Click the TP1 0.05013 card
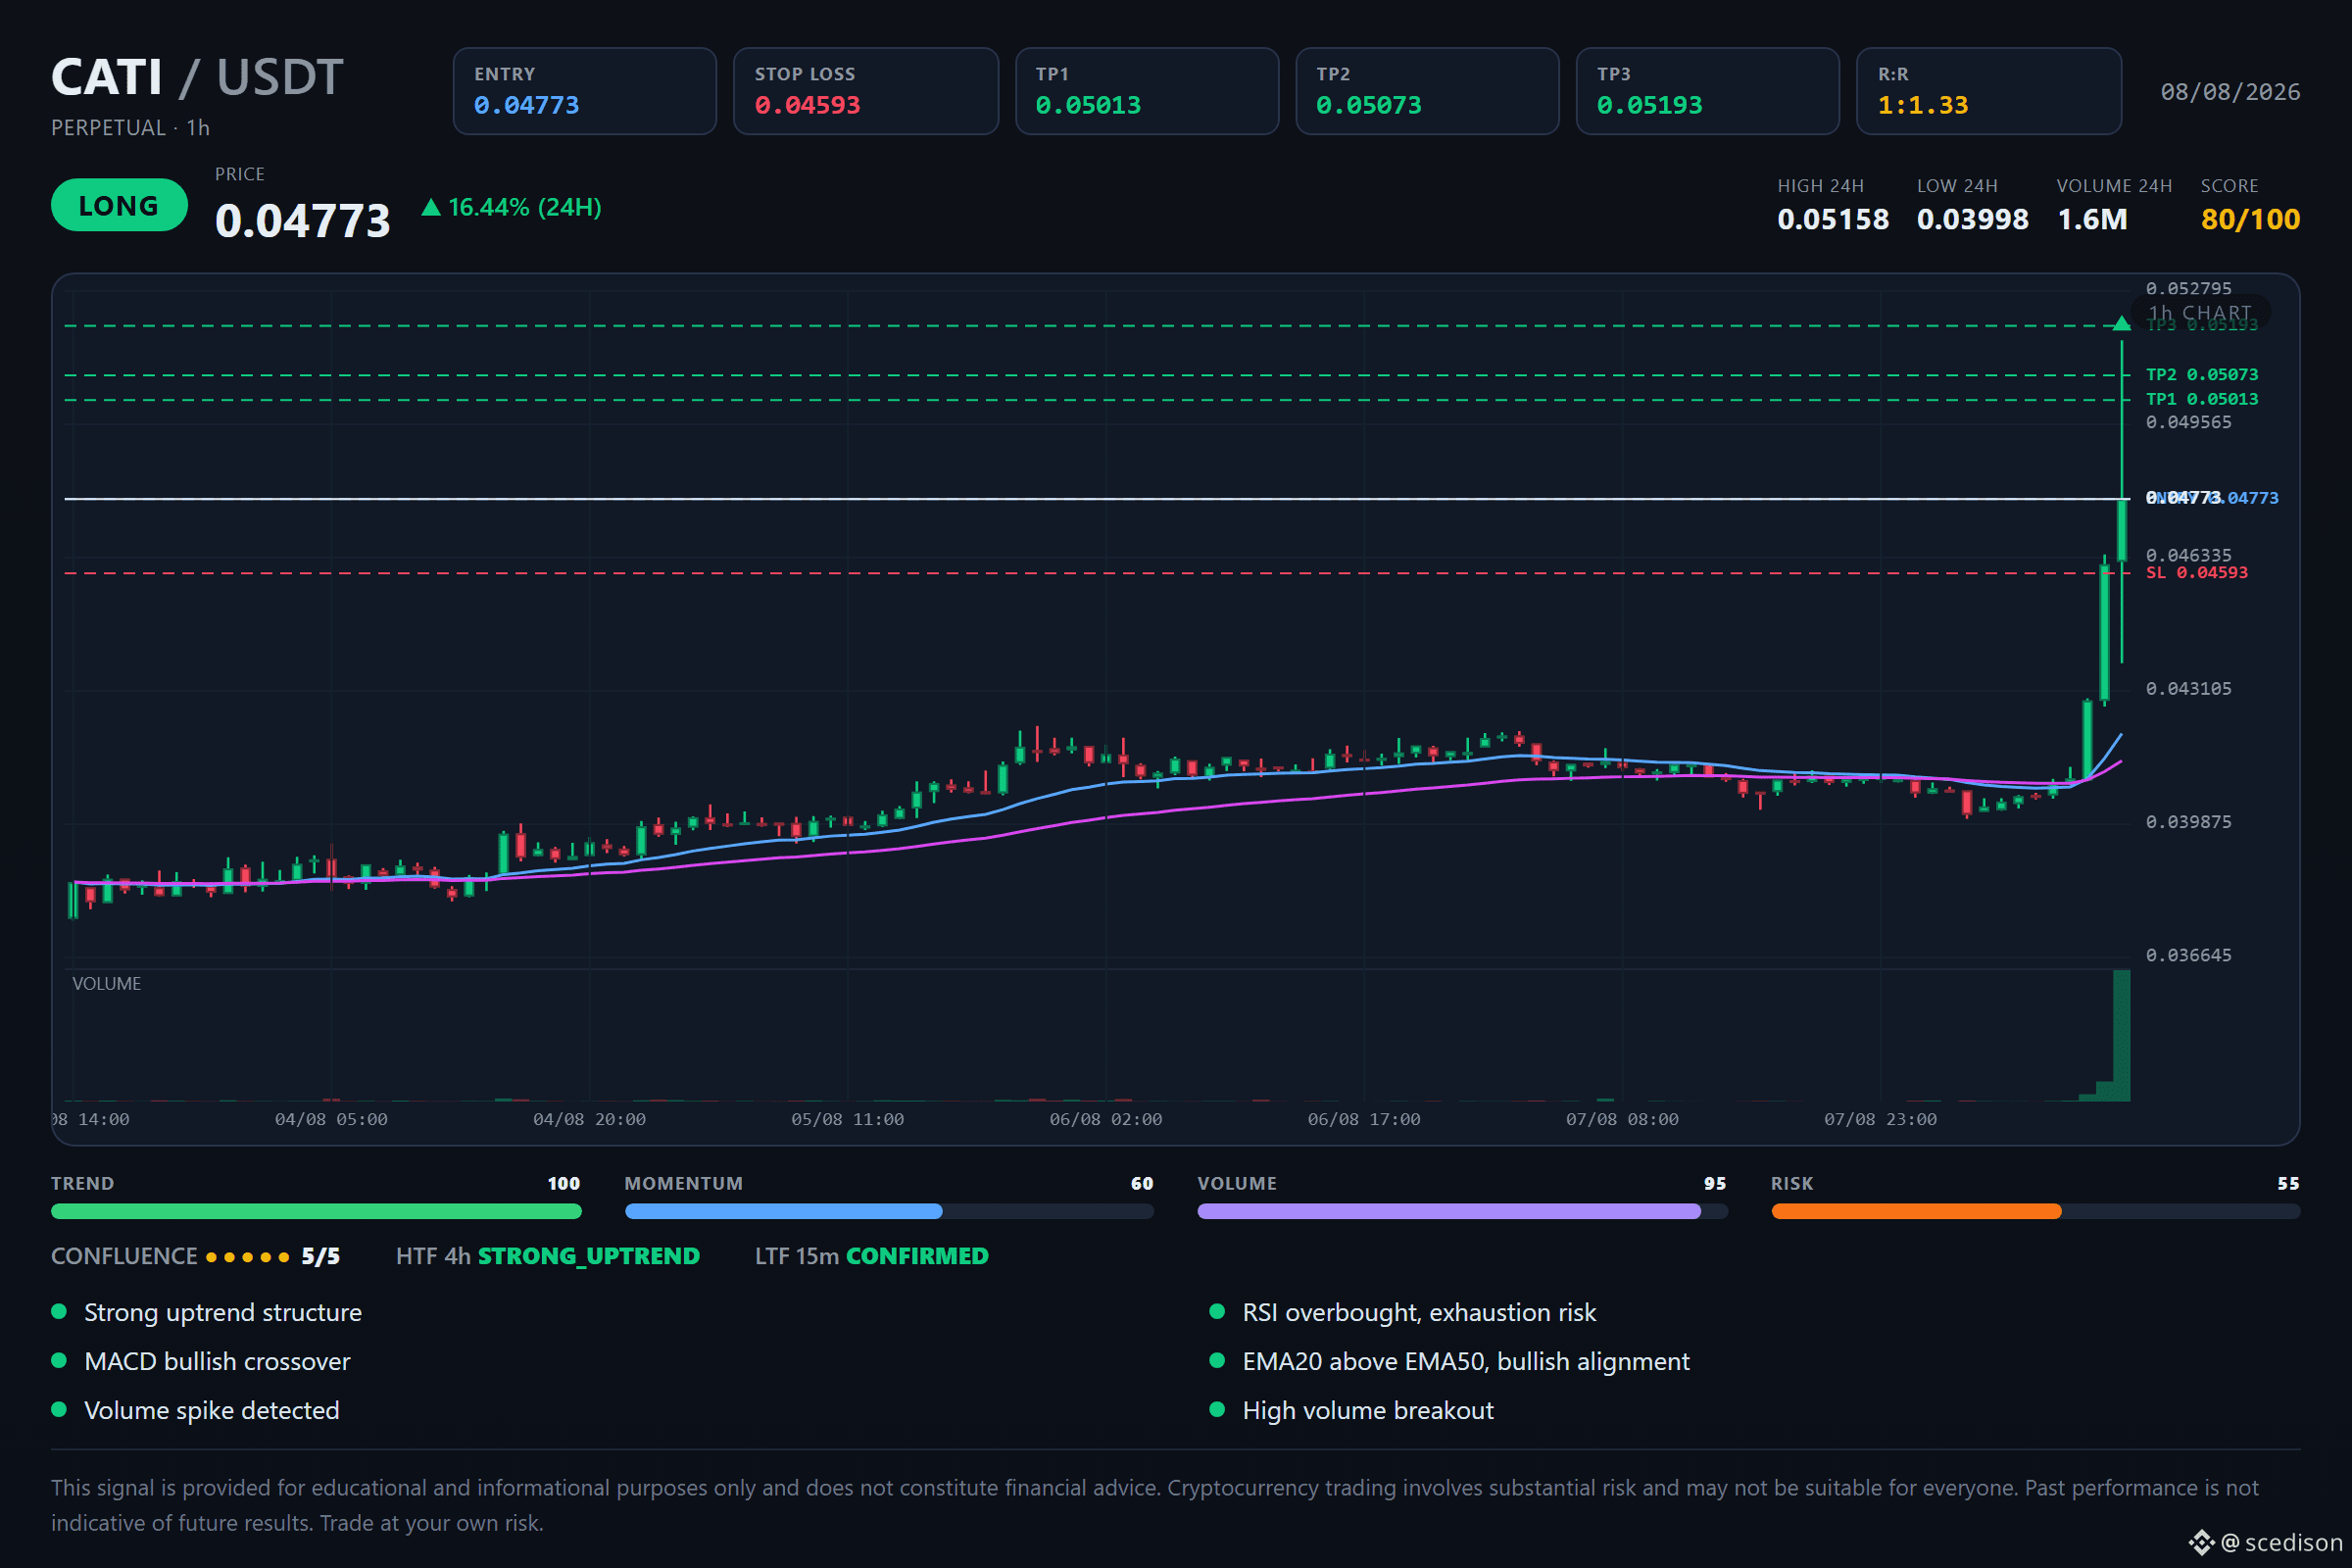 click(1147, 91)
